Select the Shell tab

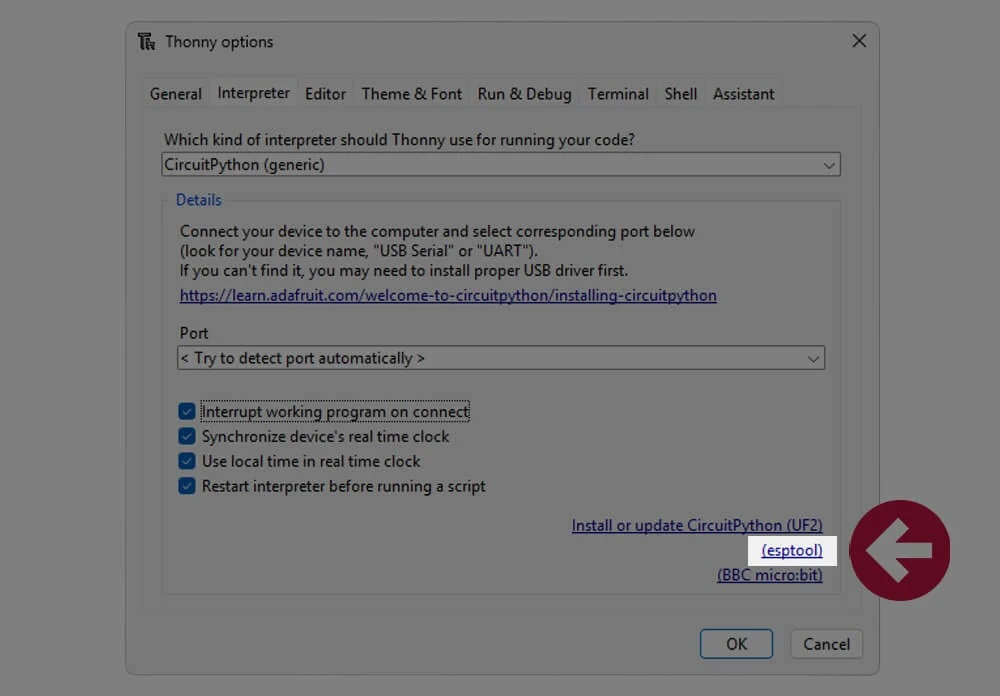tap(680, 94)
